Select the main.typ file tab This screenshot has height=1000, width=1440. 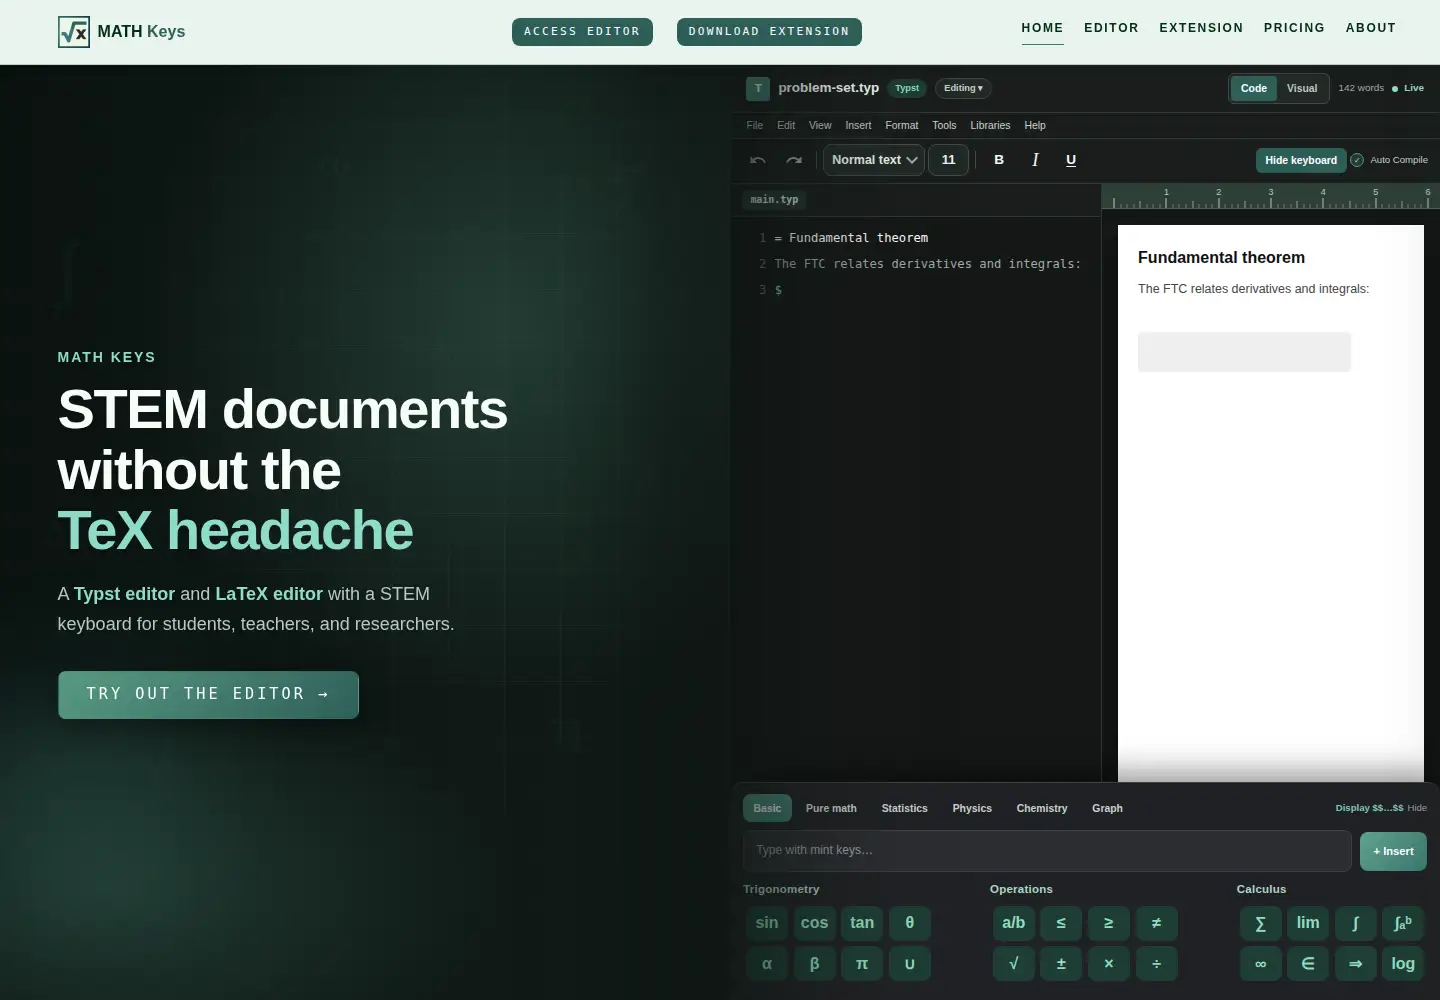pos(775,200)
